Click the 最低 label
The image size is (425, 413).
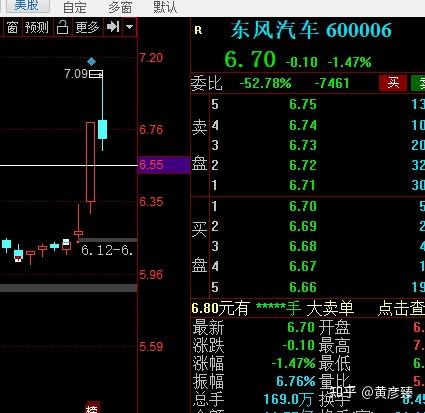tap(334, 364)
